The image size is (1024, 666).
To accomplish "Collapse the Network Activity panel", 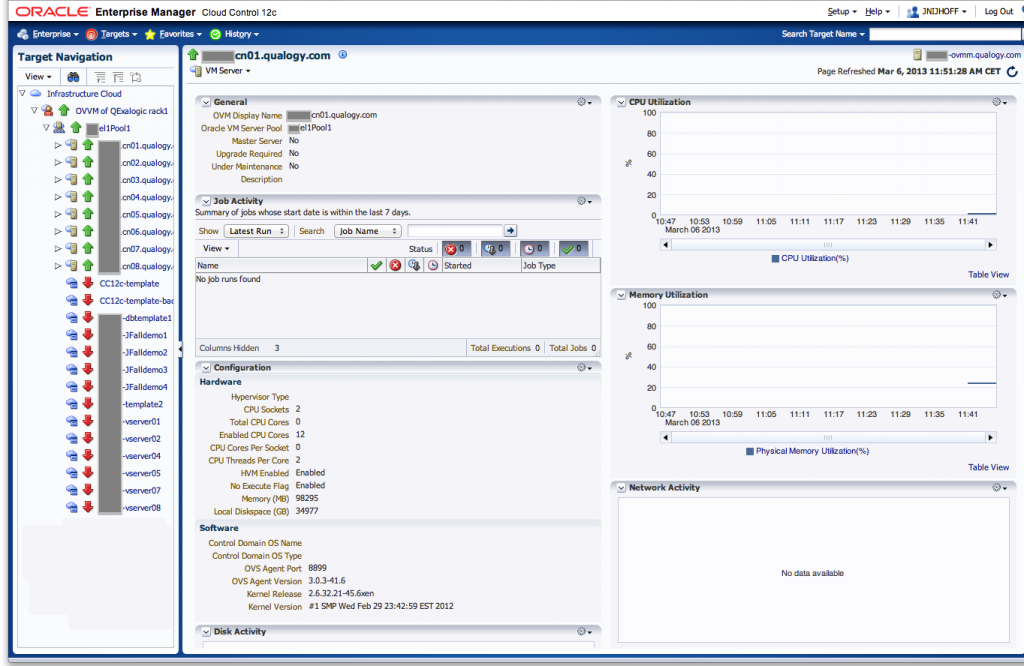I will tap(621, 487).
